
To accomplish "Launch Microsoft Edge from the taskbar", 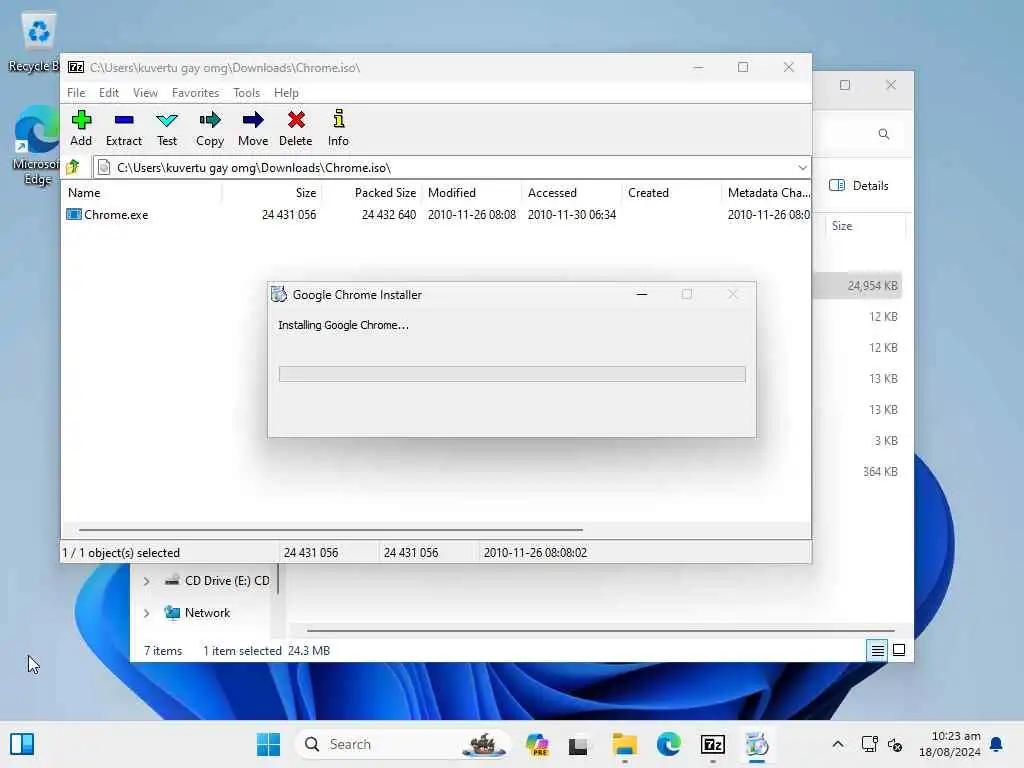I will point(669,744).
